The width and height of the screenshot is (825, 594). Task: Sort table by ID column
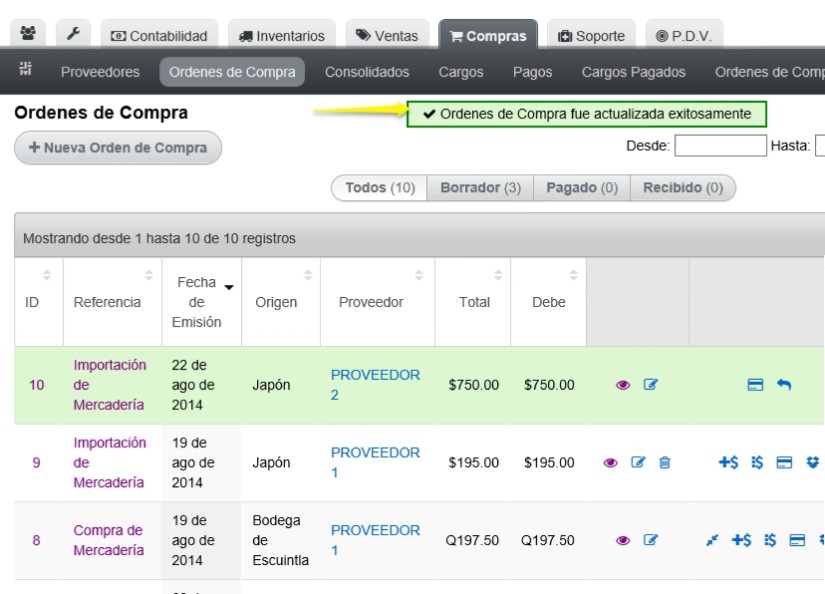pyautogui.click(x=39, y=301)
